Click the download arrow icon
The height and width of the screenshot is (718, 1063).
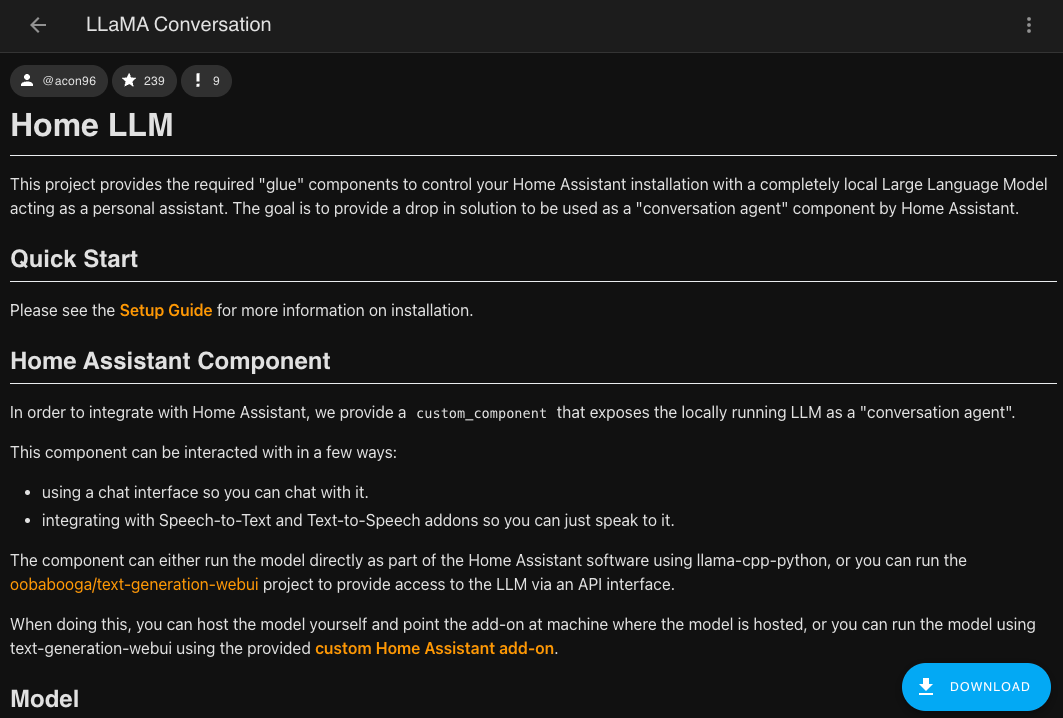926,686
